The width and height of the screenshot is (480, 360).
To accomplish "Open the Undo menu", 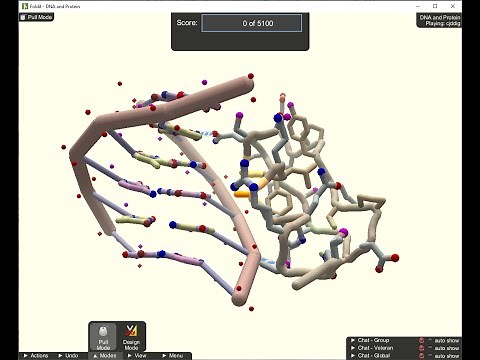I will (x=68, y=356).
